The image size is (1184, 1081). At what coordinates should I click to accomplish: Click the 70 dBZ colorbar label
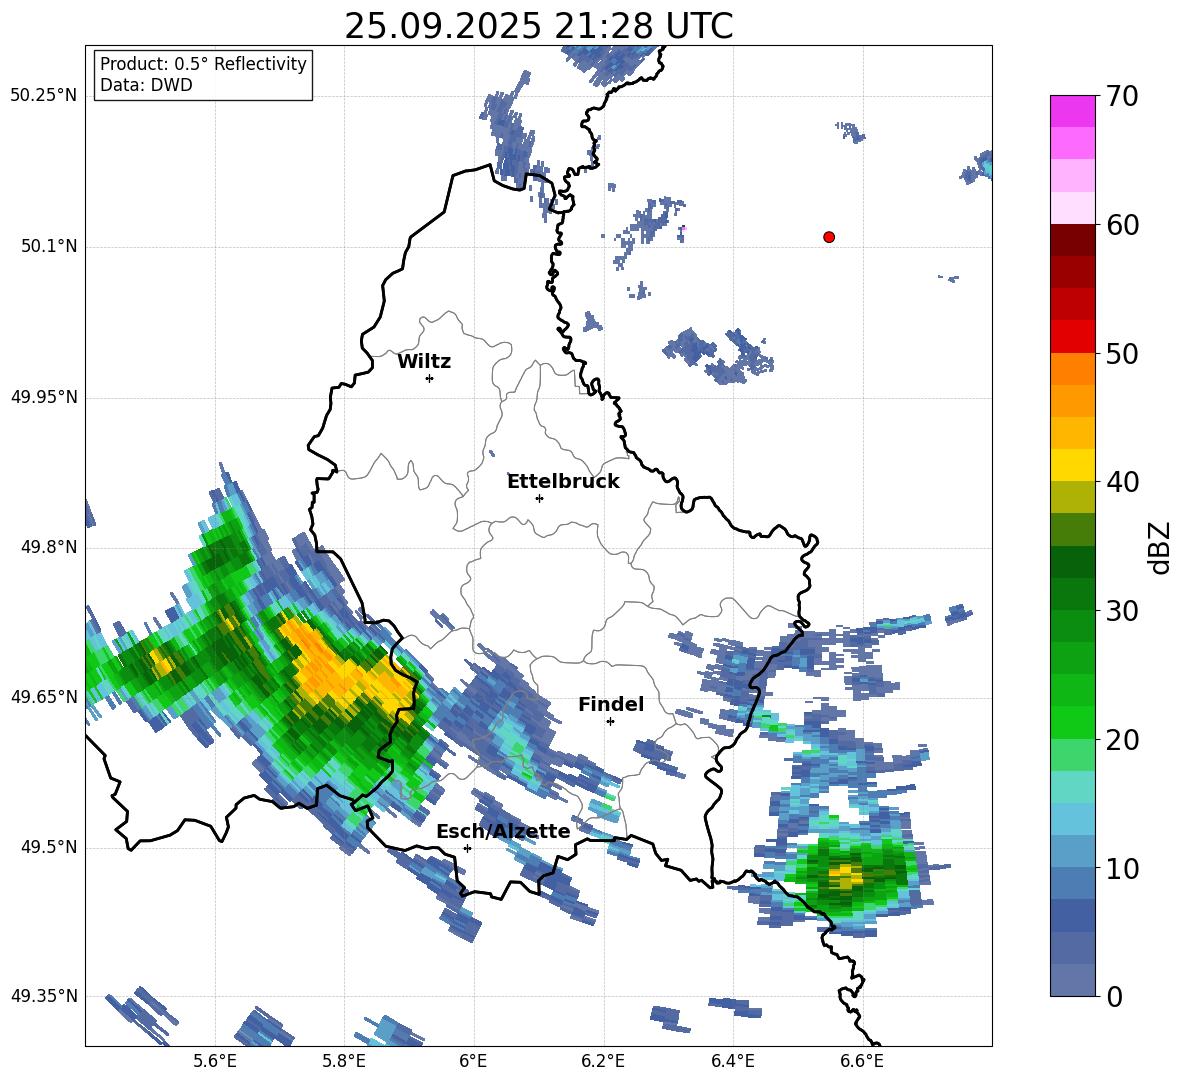[1122, 96]
